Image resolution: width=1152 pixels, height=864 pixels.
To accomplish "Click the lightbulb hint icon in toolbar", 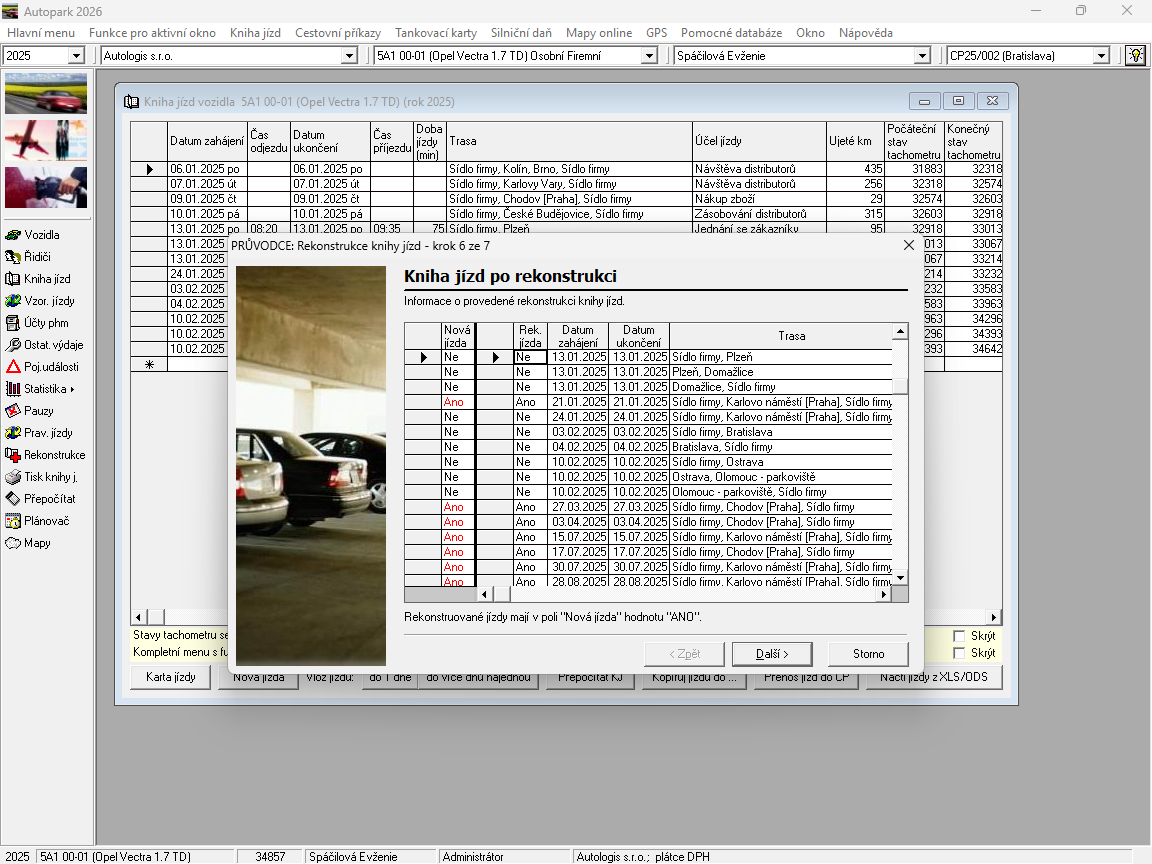I will [1135, 56].
